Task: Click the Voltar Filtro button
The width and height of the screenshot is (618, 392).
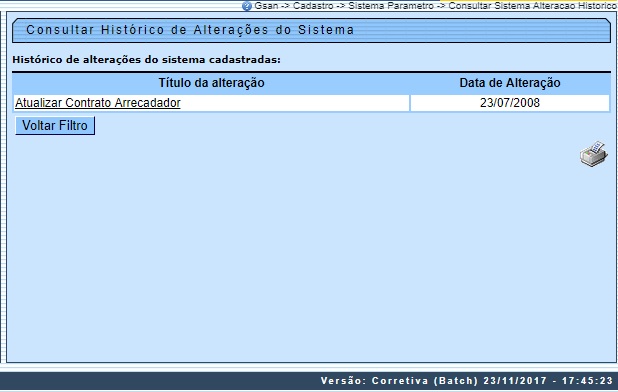Action: [x=55, y=125]
